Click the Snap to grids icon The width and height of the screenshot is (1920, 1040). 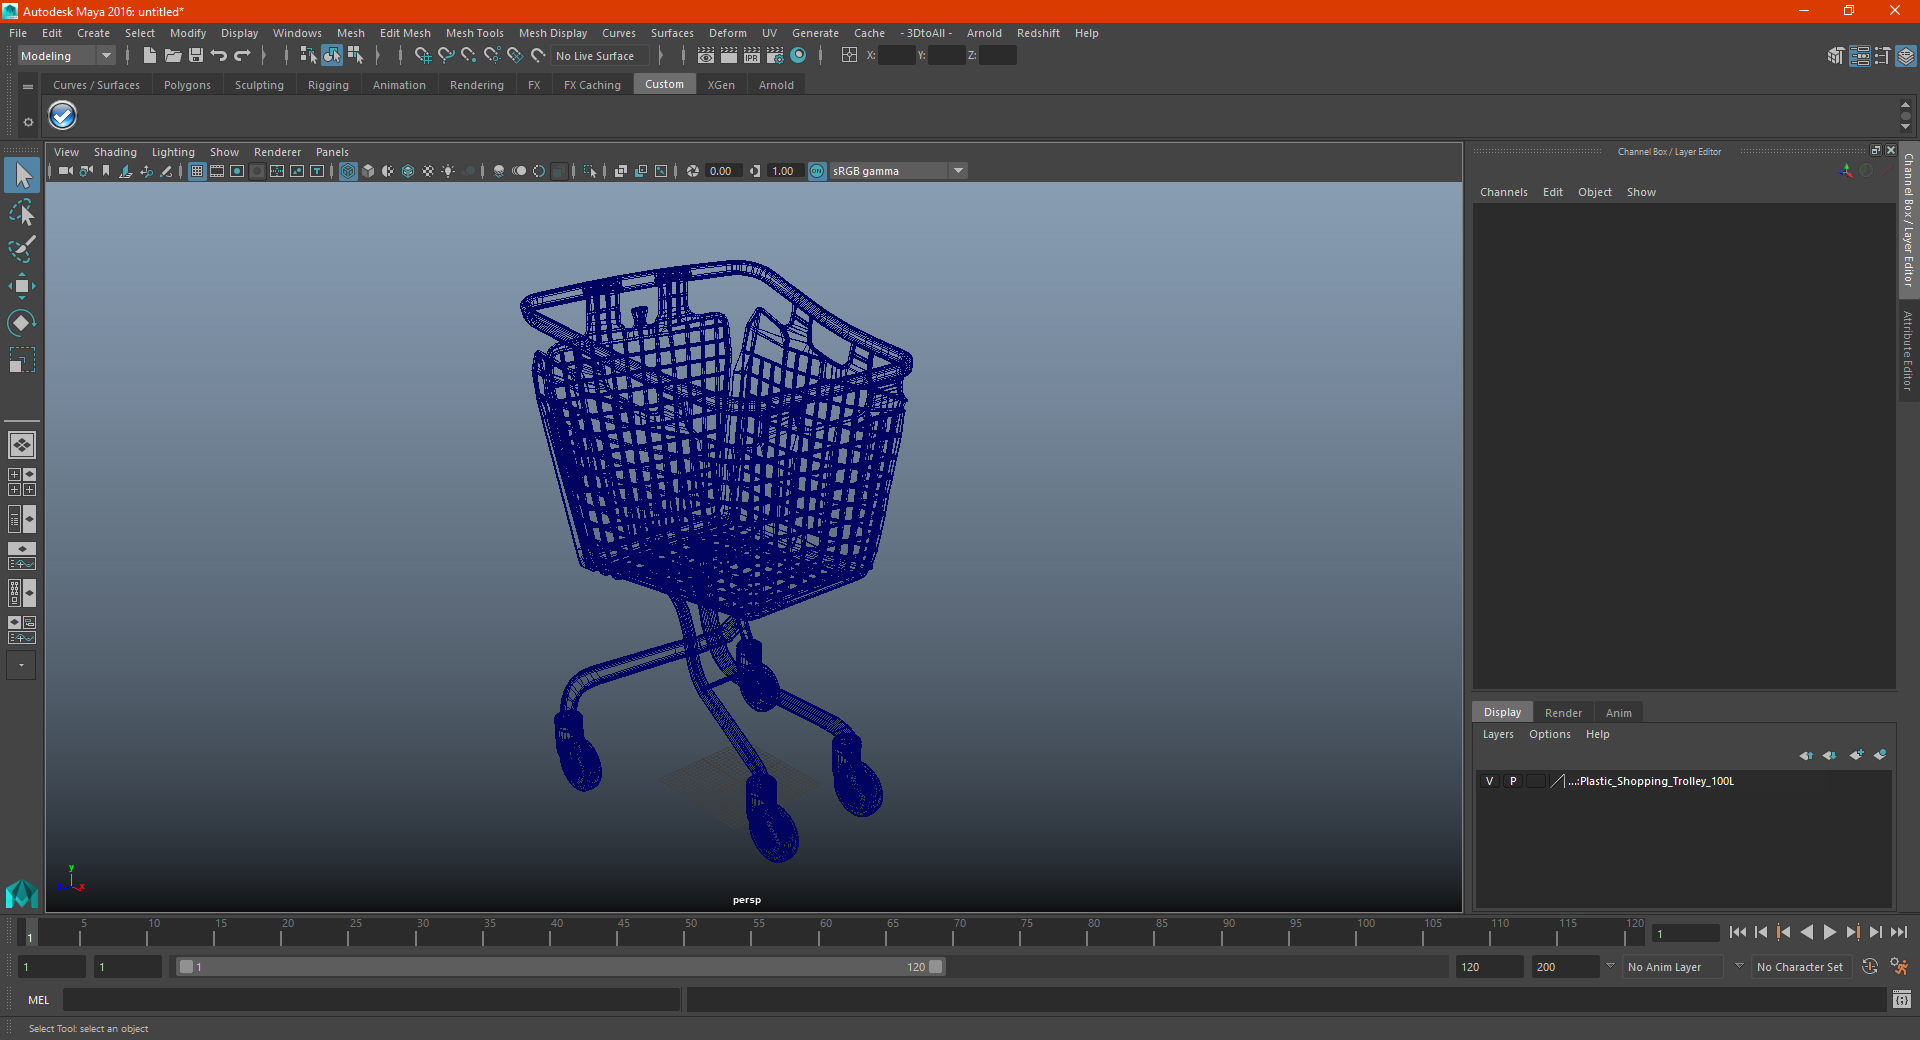tap(423, 56)
